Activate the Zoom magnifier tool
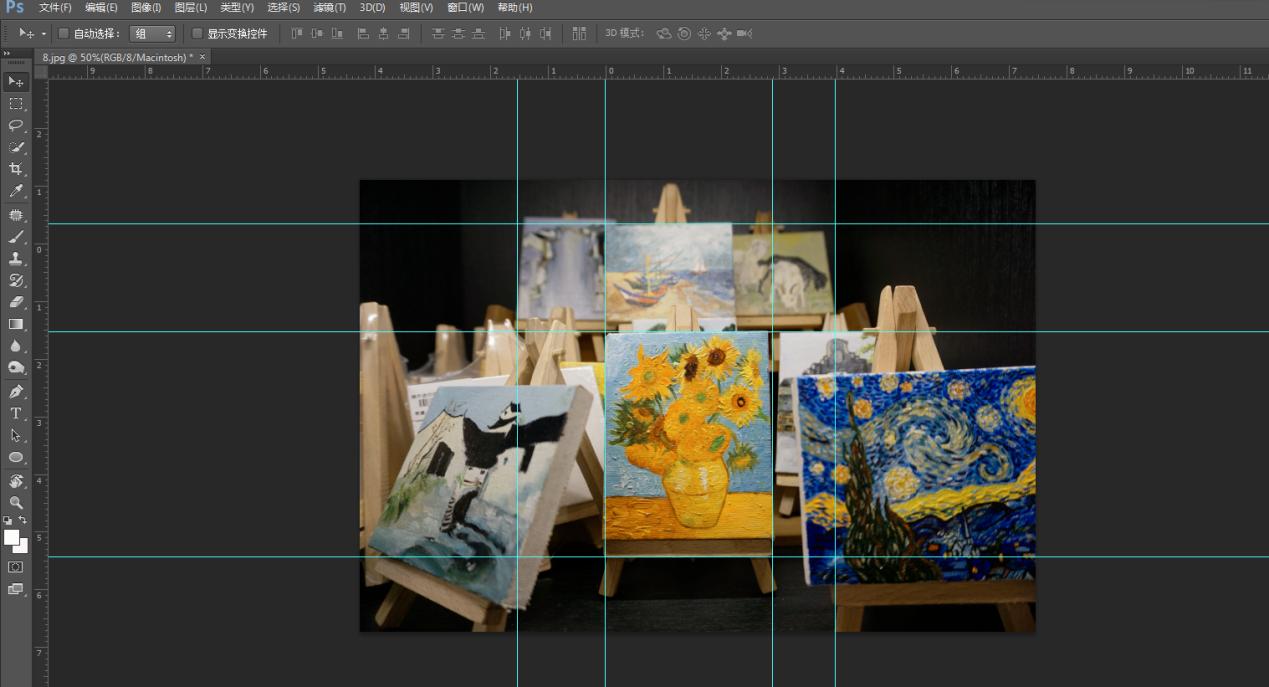 click(x=16, y=502)
